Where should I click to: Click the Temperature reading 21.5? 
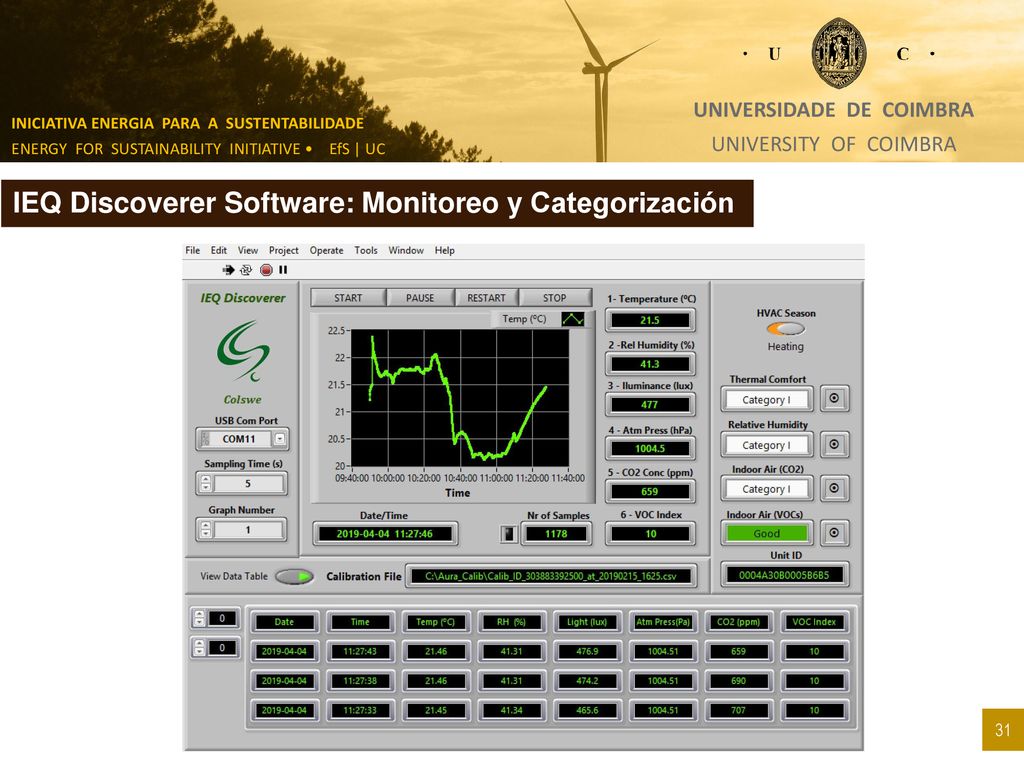(650, 320)
